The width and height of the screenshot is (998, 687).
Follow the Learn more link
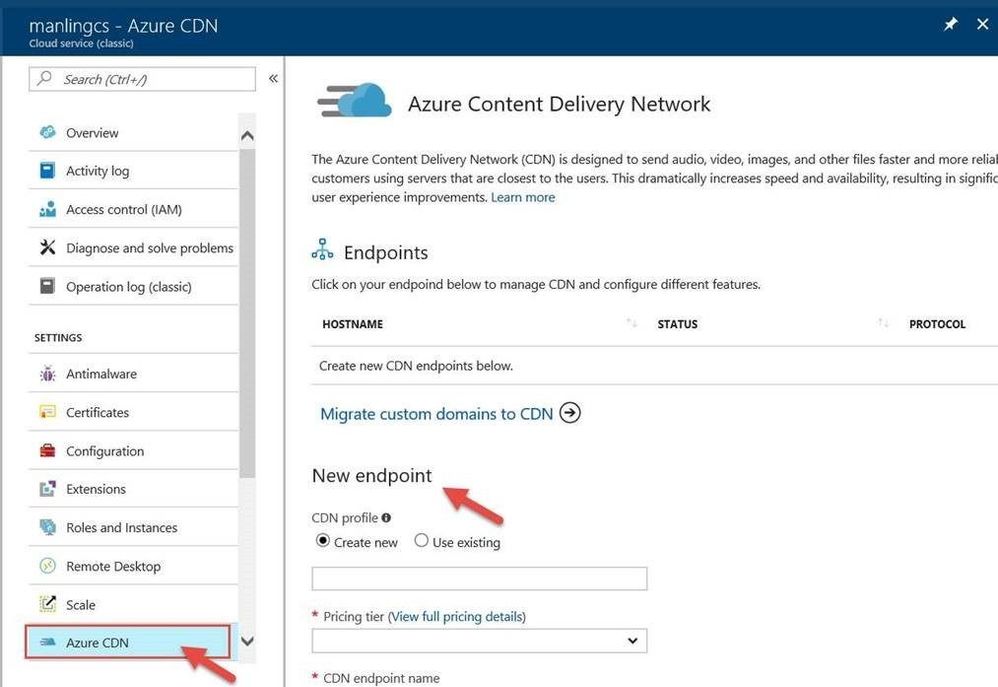click(523, 197)
